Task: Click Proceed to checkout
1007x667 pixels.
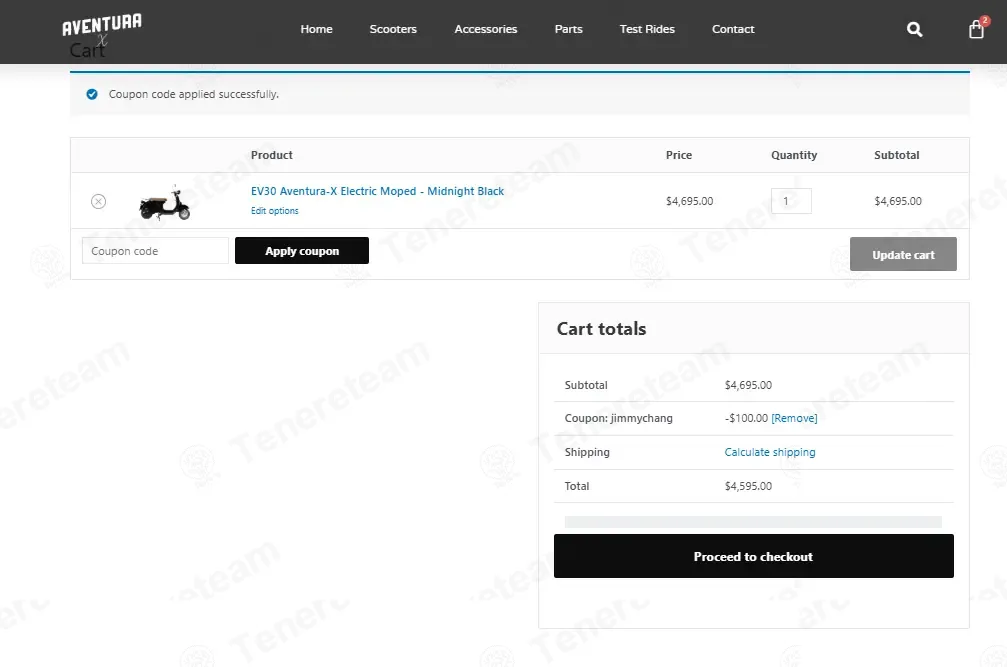Action: (753, 556)
